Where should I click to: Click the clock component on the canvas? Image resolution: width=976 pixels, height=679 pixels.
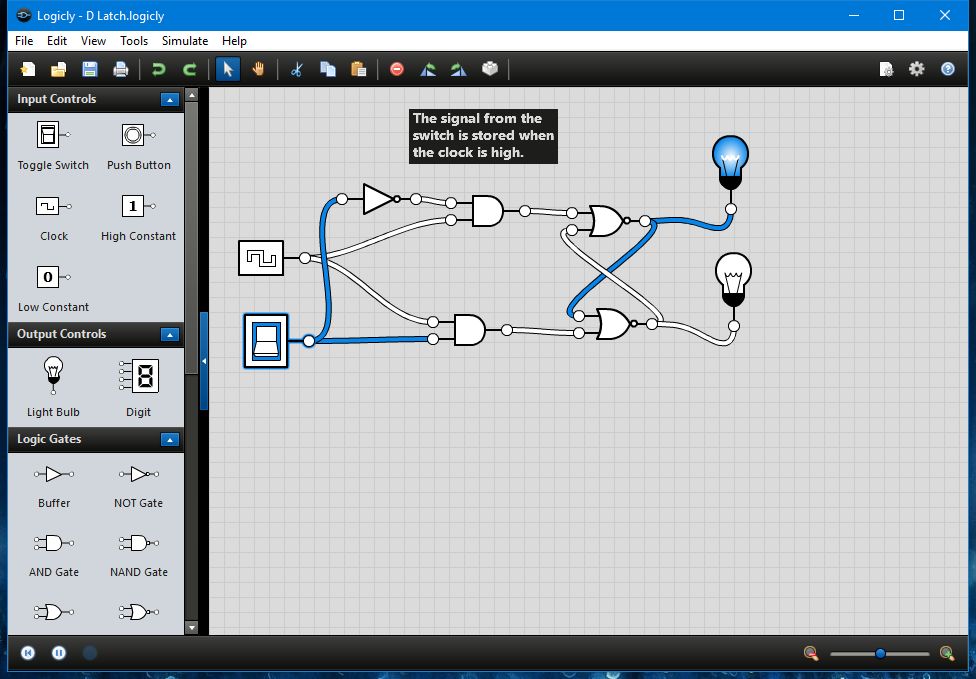click(261, 258)
